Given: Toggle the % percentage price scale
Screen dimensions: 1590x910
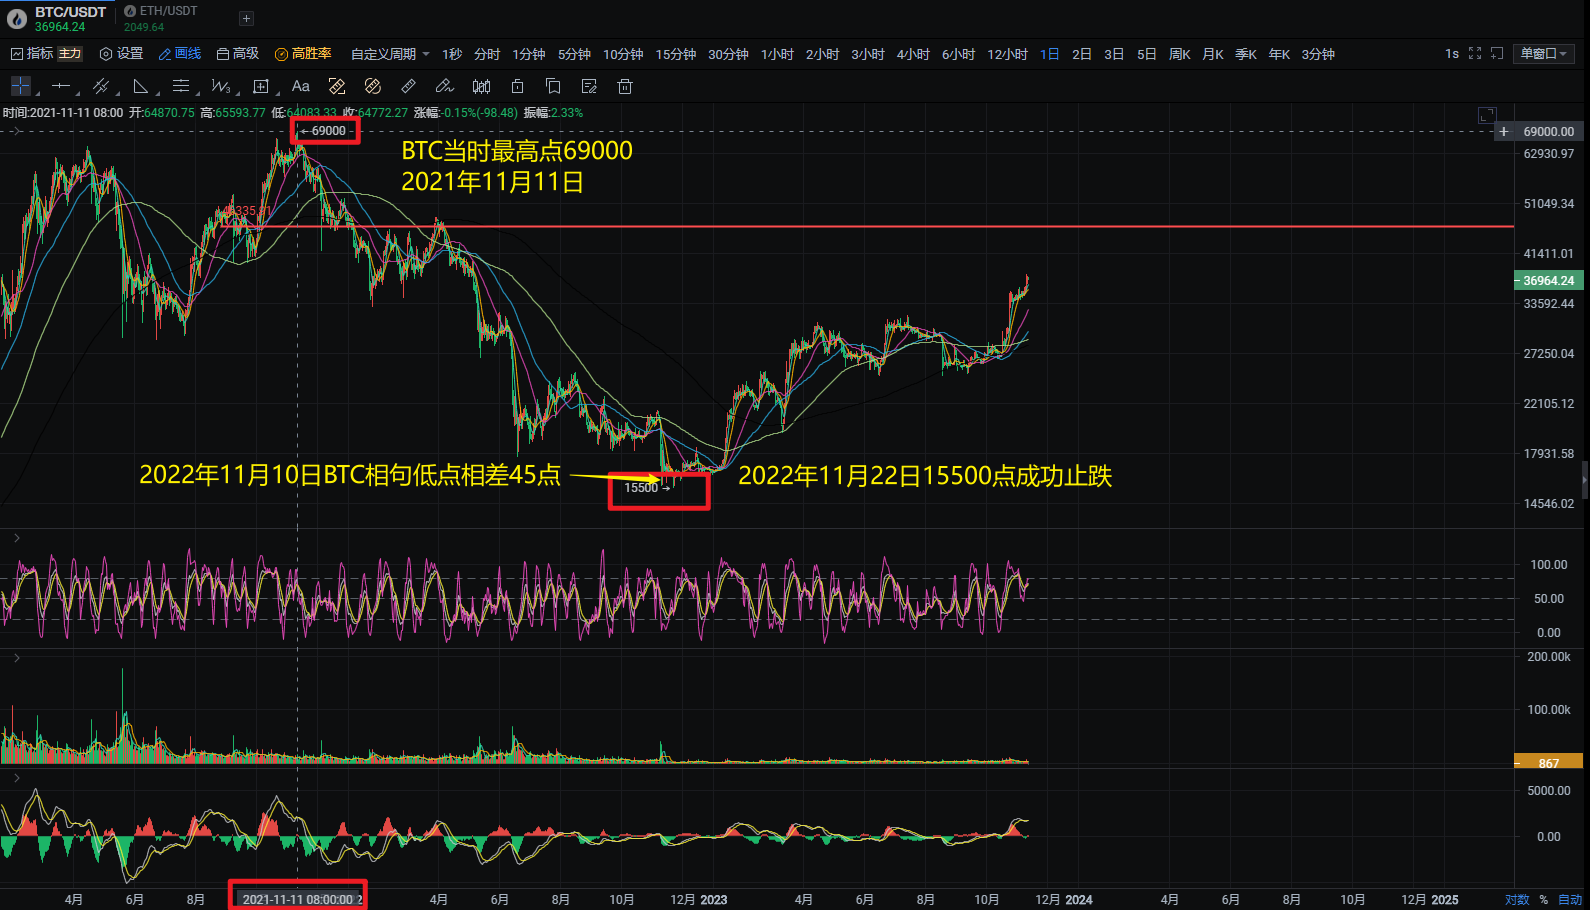Looking at the screenshot, I should pyautogui.click(x=1543, y=899).
